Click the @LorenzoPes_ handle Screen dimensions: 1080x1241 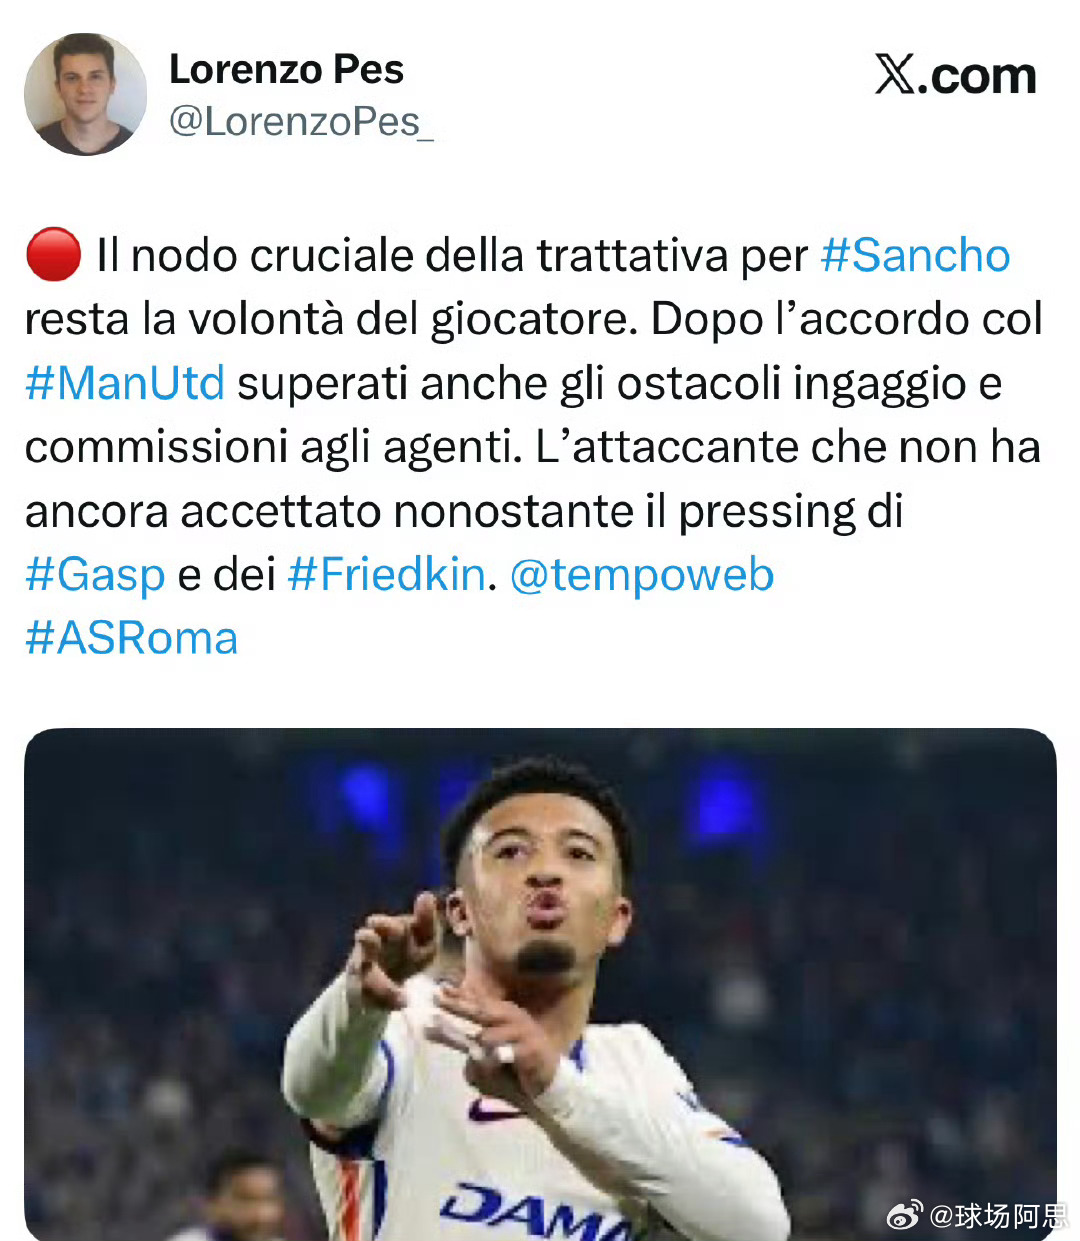click(301, 122)
